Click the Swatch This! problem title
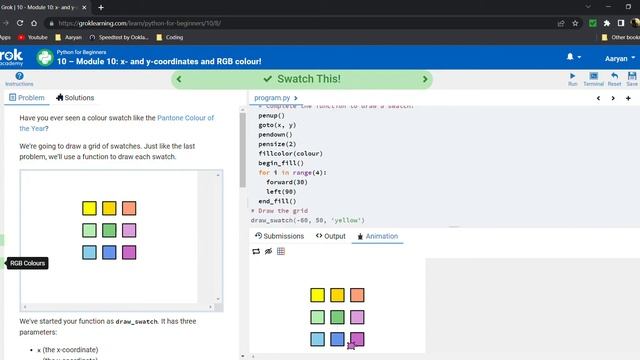This screenshot has height=360, width=640. (309, 79)
